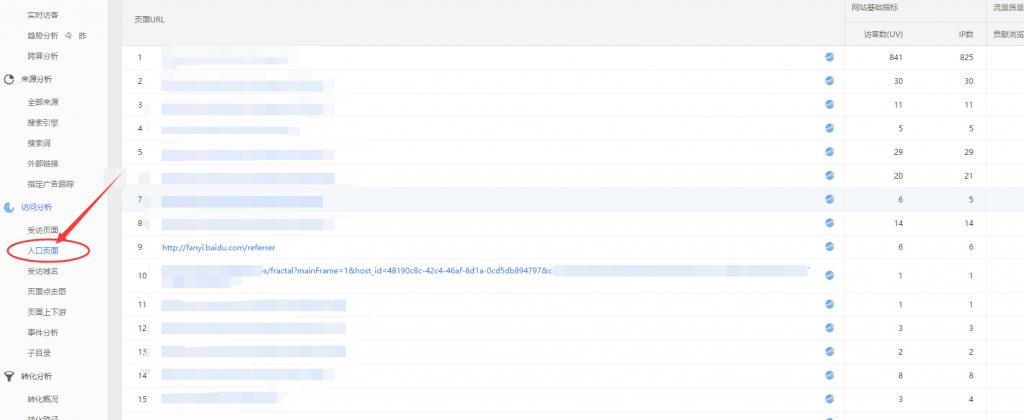This screenshot has height=420, width=1024.
Task: Collapse the 转化分析 sidebar section
Action: 37,376
